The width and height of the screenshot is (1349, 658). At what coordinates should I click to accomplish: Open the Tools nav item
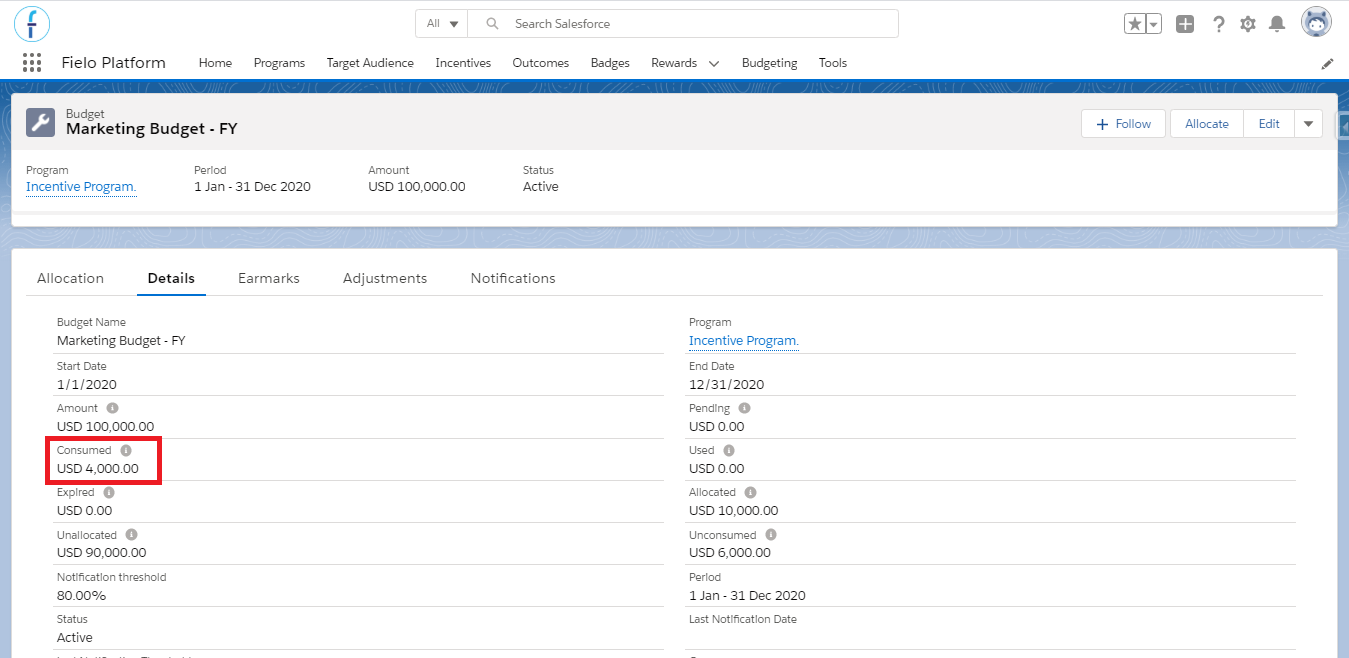pos(833,63)
